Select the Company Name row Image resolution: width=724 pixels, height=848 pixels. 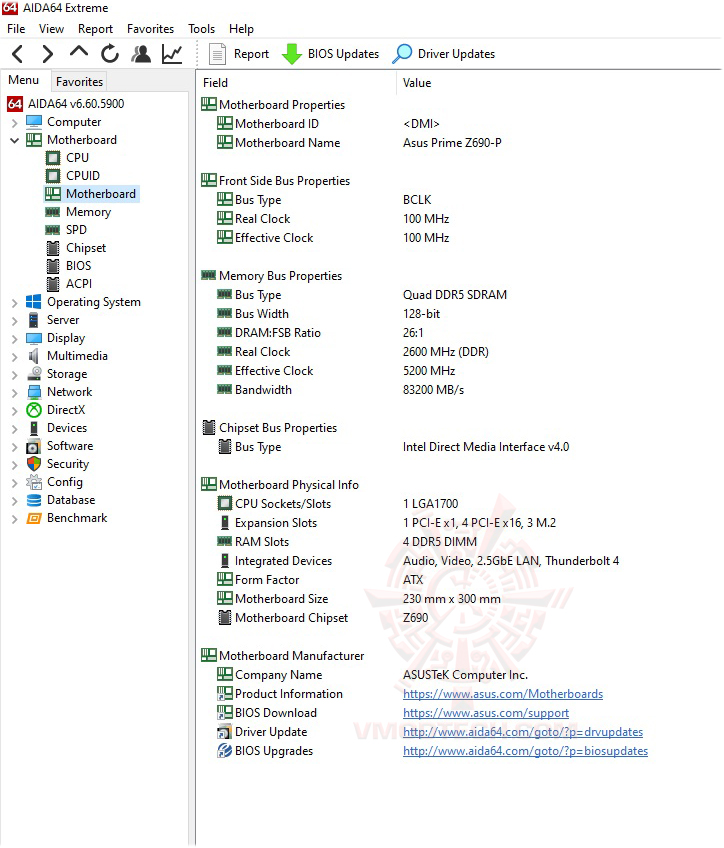(460, 675)
